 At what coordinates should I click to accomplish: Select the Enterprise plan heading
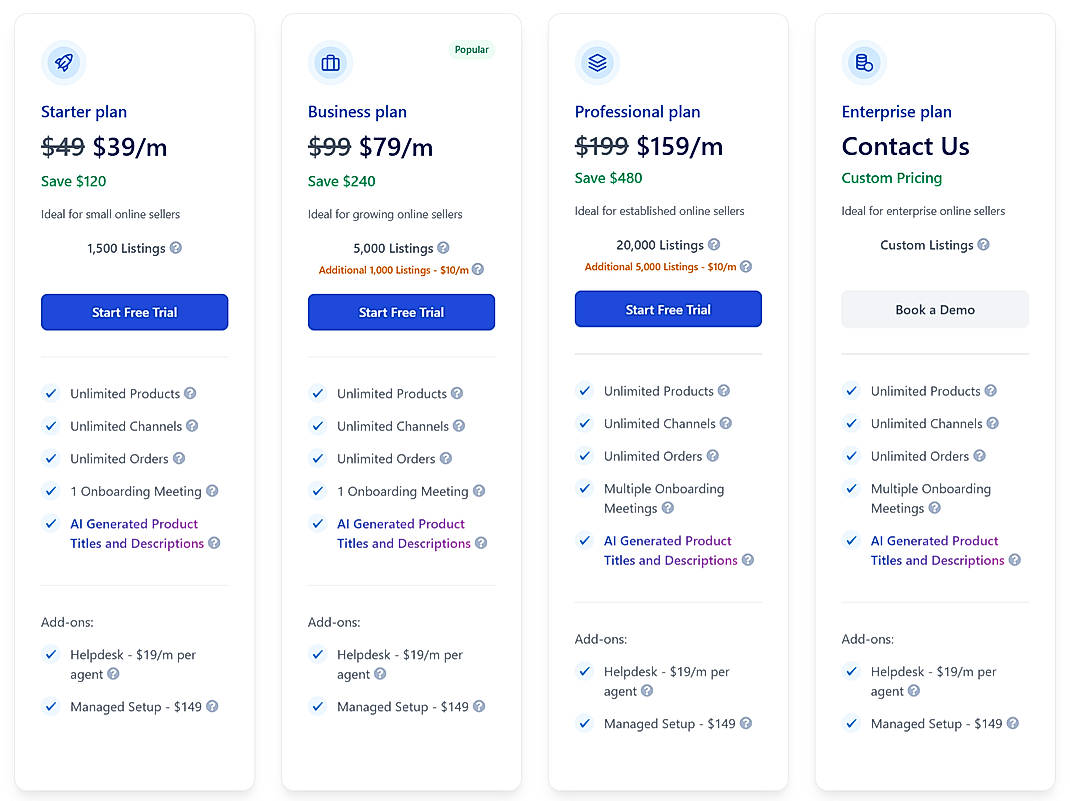[x=897, y=112]
